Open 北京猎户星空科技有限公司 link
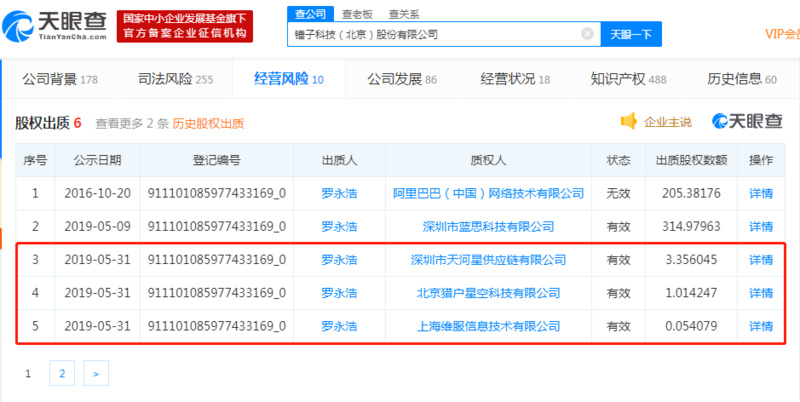Image resolution: width=800 pixels, height=402 pixels. tap(488, 293)
